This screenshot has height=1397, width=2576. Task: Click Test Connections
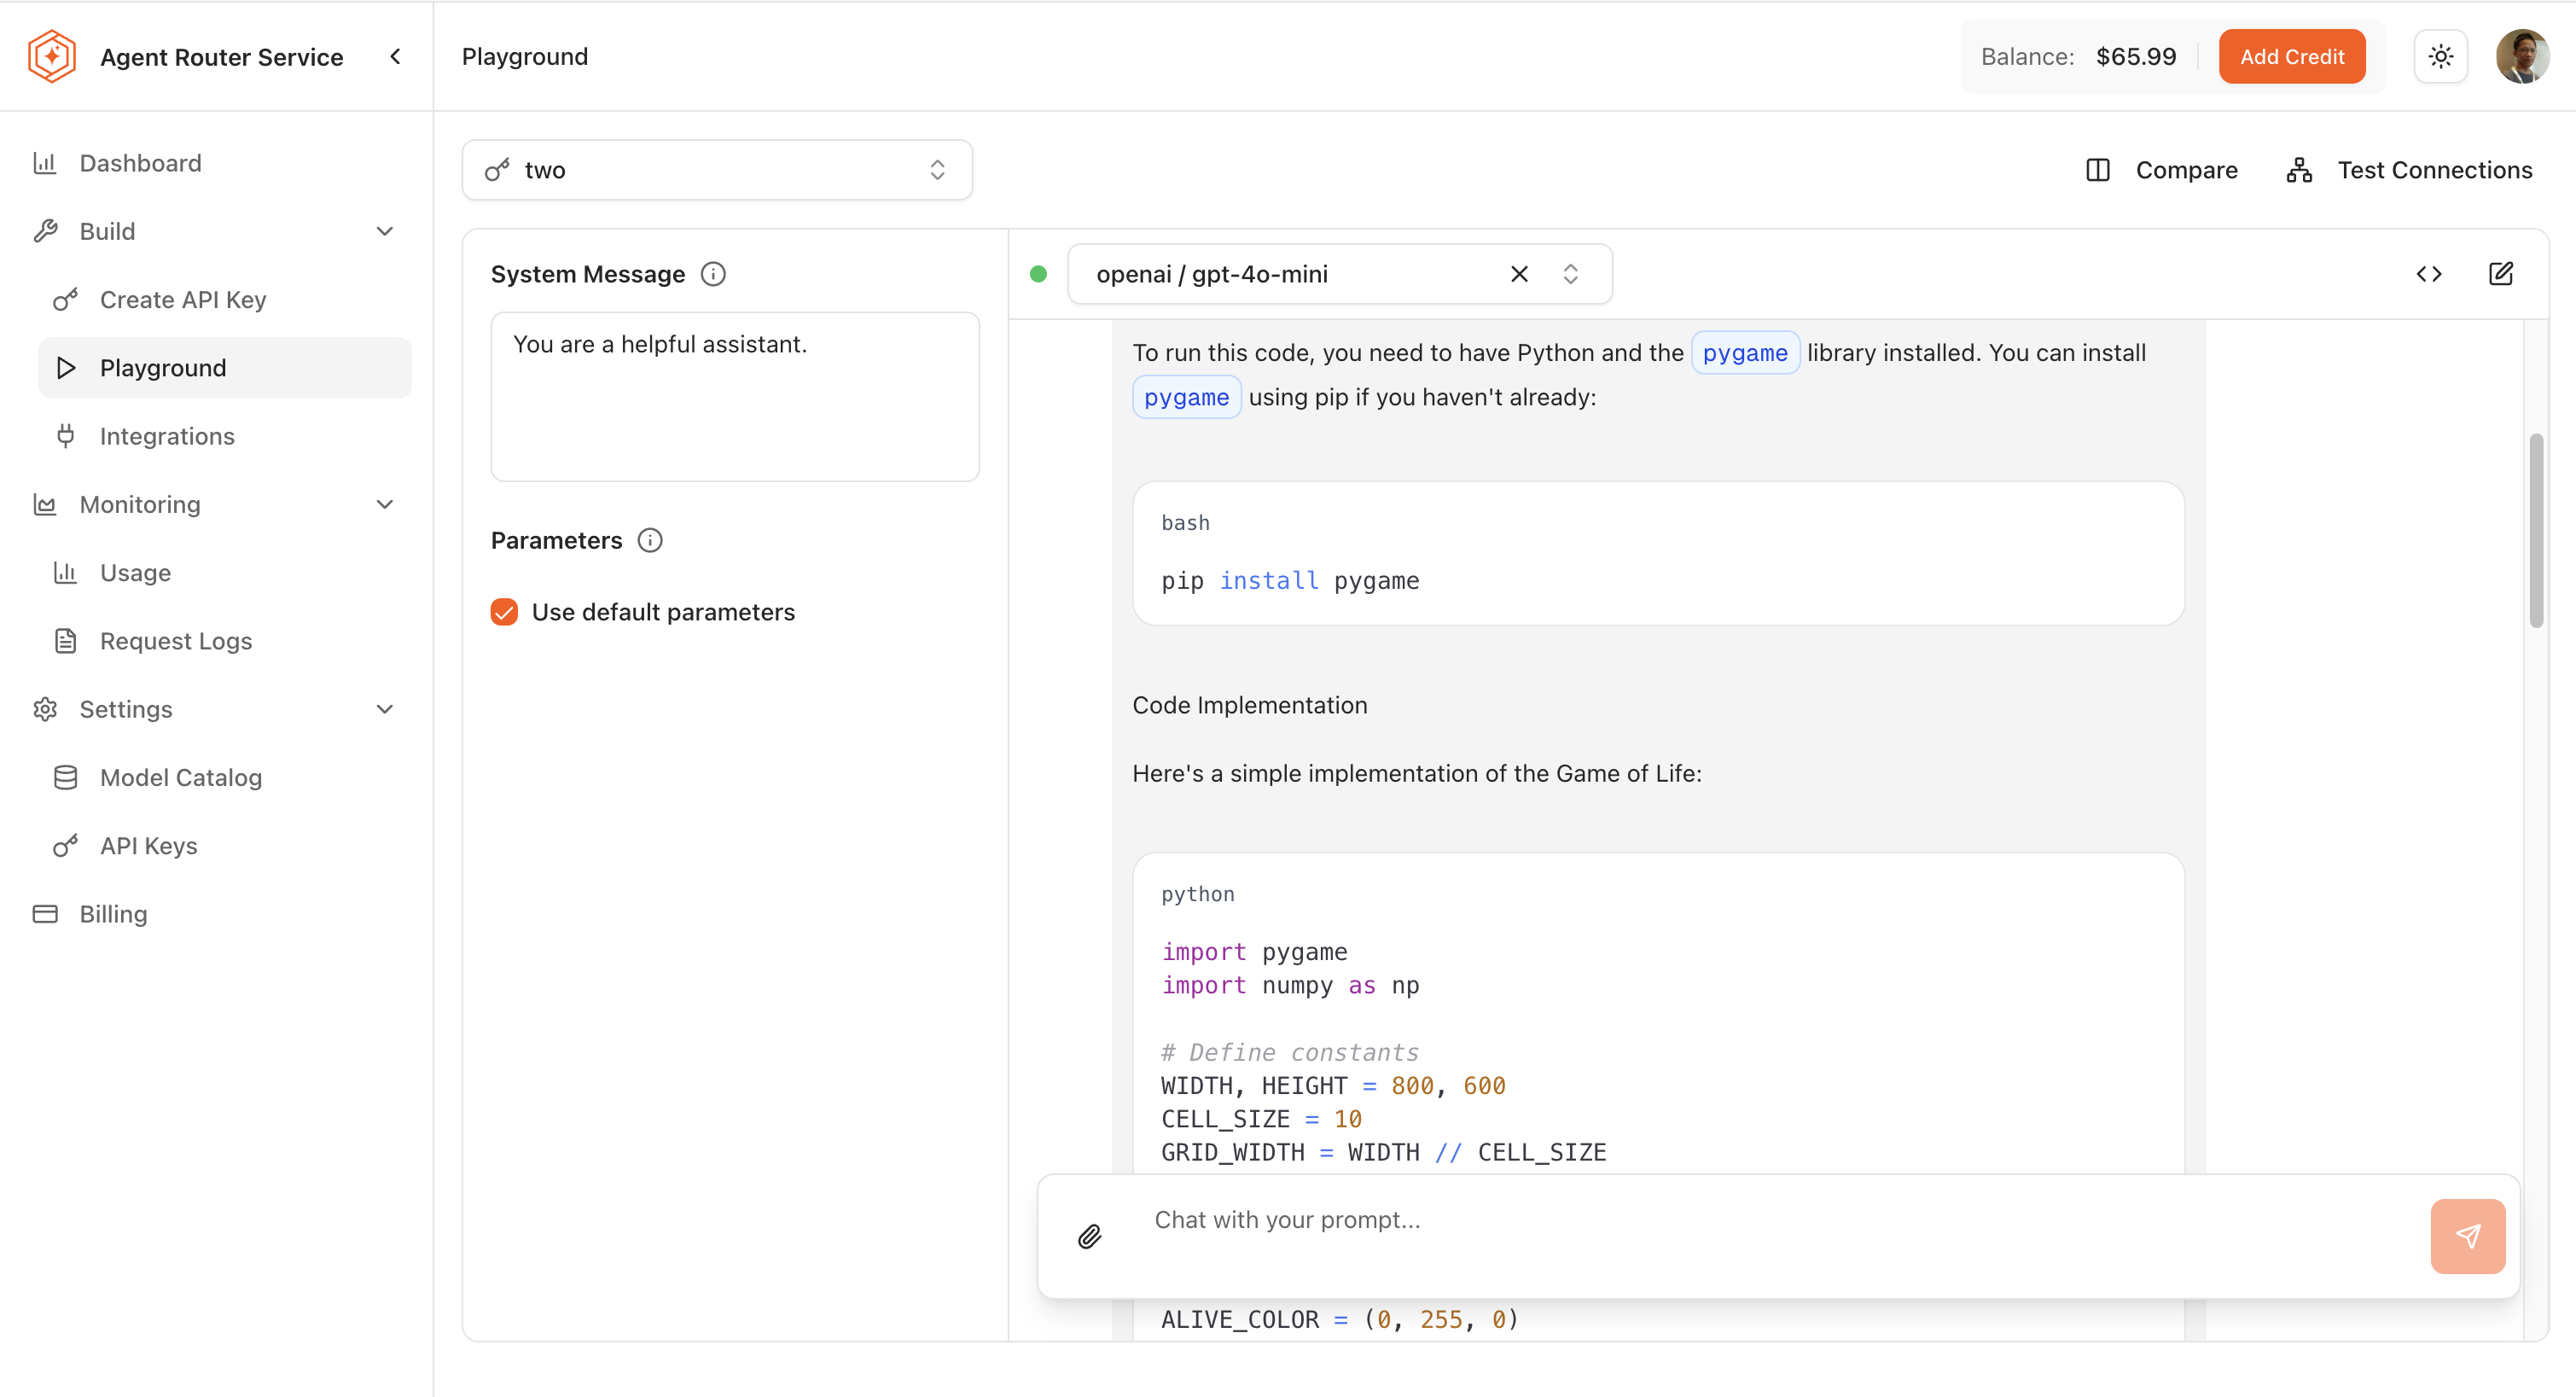pyautogui.click(x=2409, y=170)
